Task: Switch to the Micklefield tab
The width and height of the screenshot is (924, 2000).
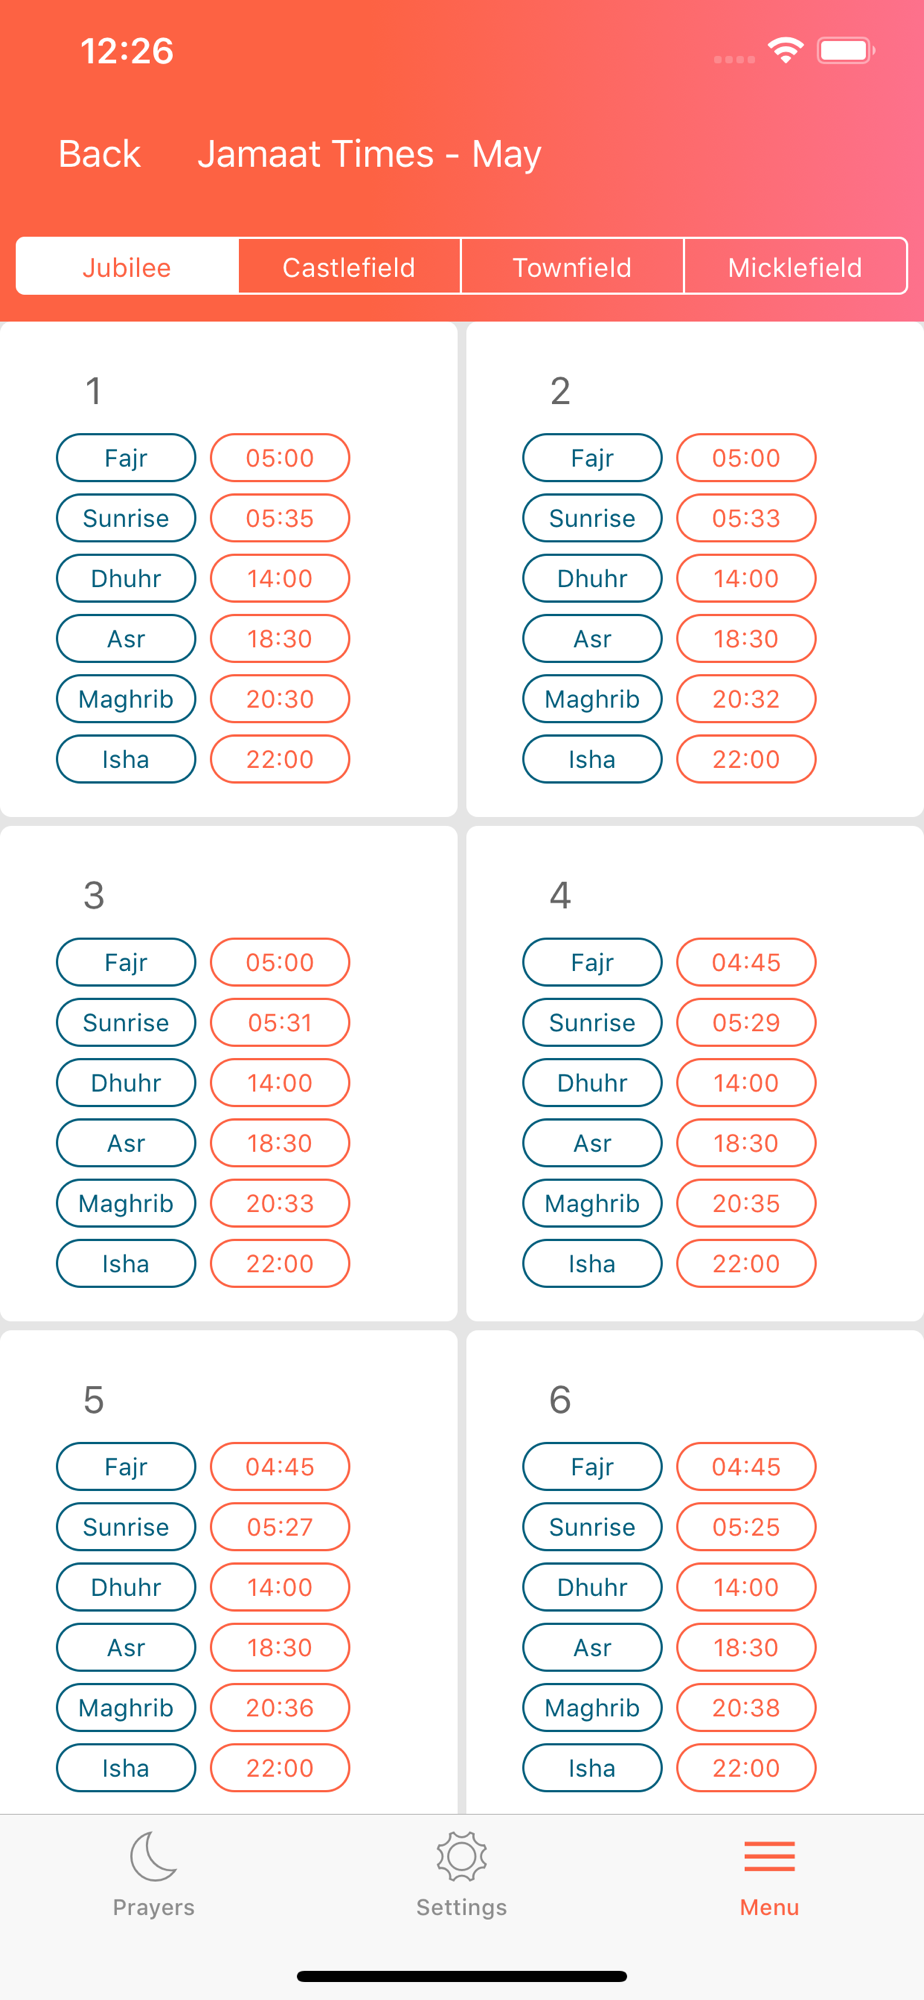Action: (x=795, y=267)
